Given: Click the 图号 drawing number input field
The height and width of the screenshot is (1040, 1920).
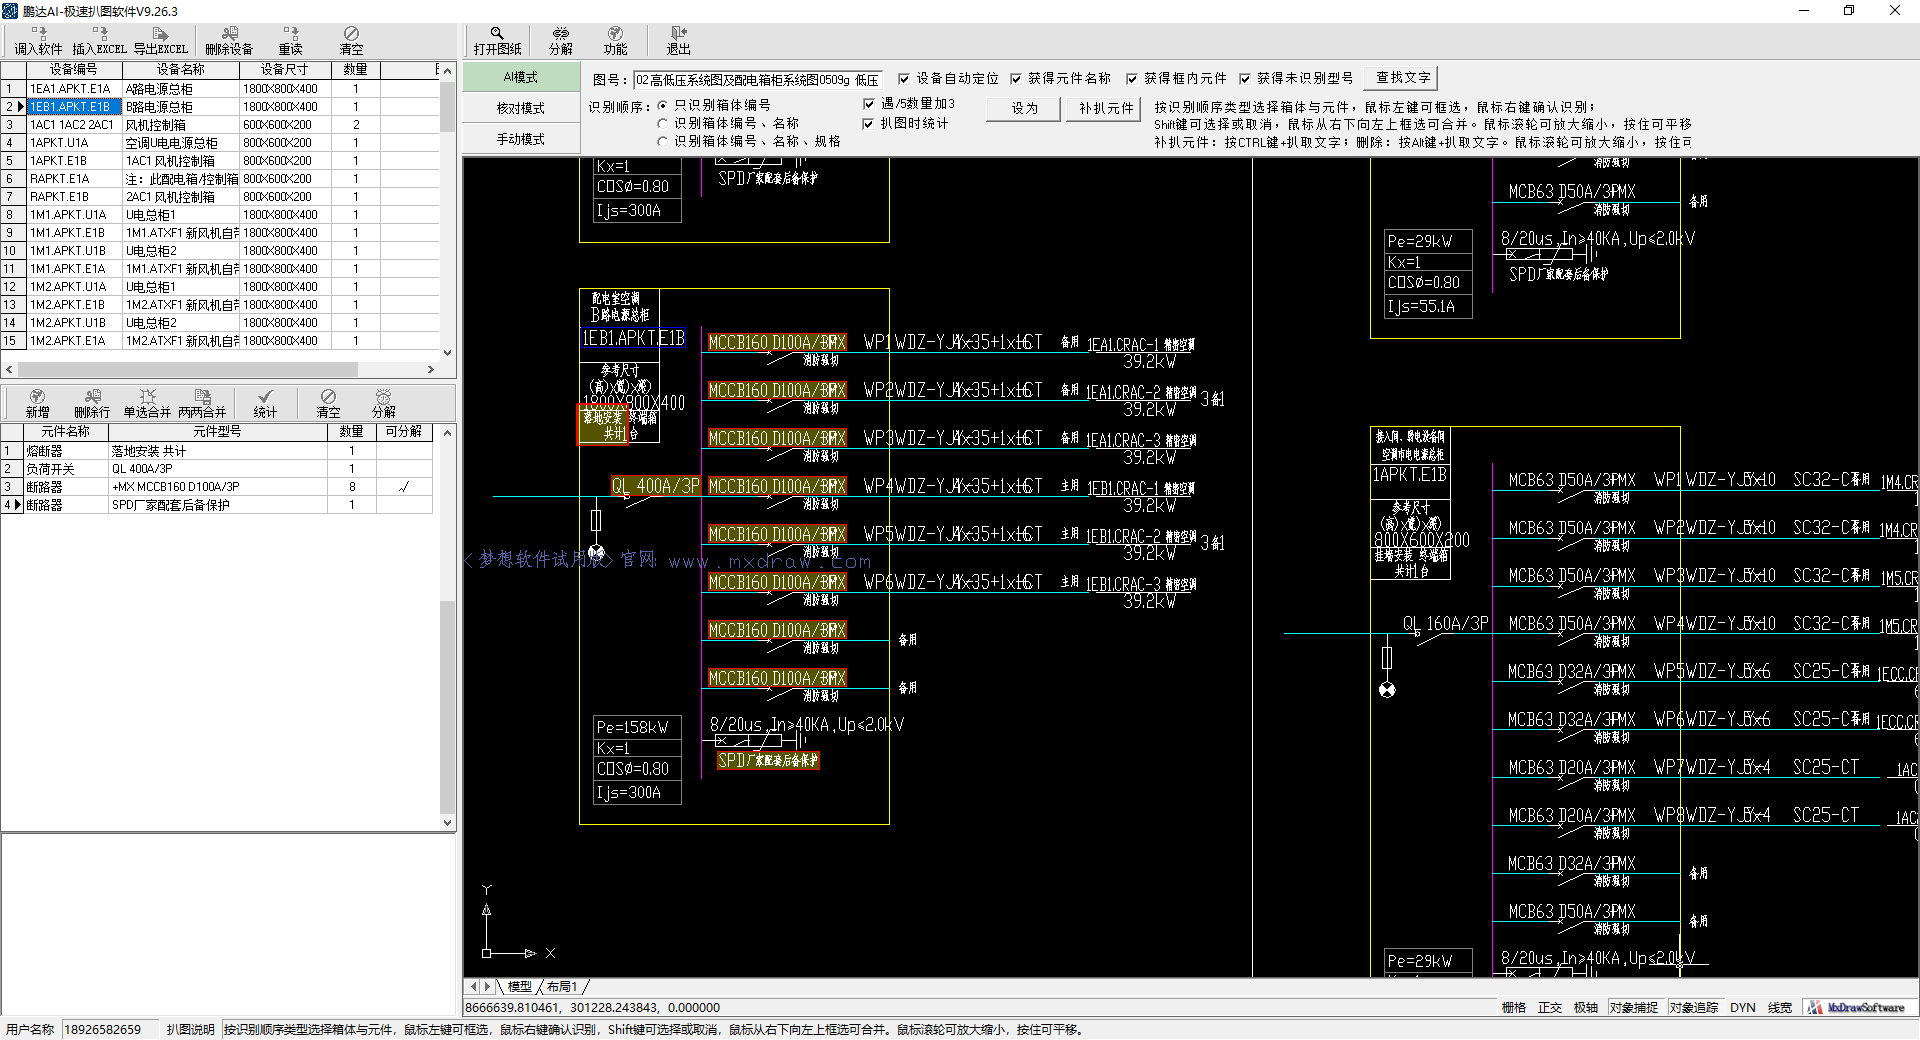Looking at the screenshot, I should pos(758,79).
